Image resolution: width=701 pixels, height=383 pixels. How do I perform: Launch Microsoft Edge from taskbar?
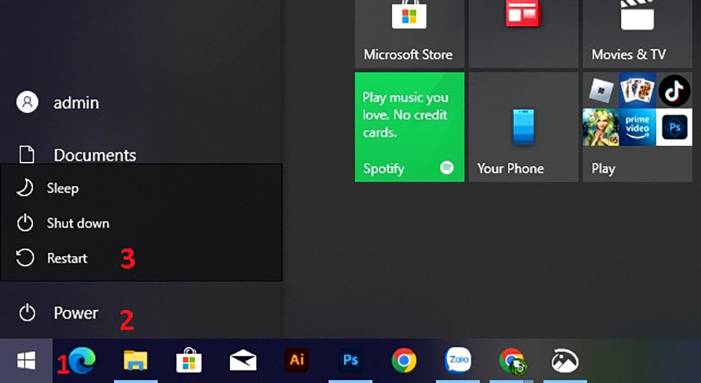82,360
